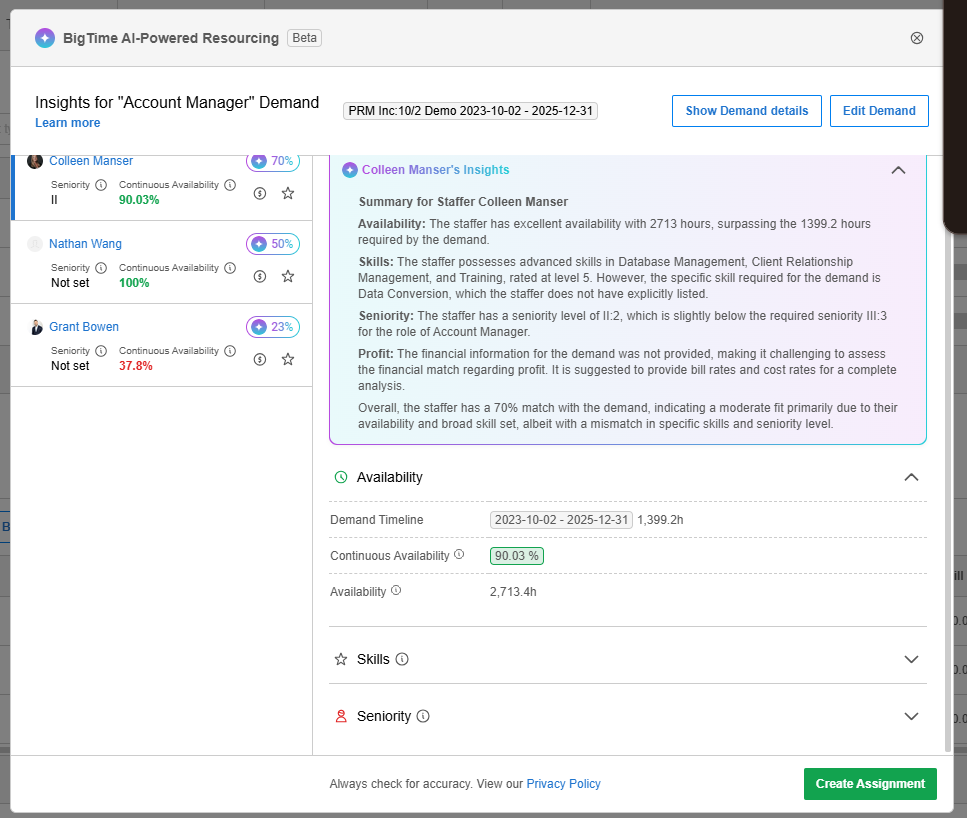This screenshot has width=967, height=818.
Task: Click Nathan Wang's 50% AI match badge
Action: point(272,244)
